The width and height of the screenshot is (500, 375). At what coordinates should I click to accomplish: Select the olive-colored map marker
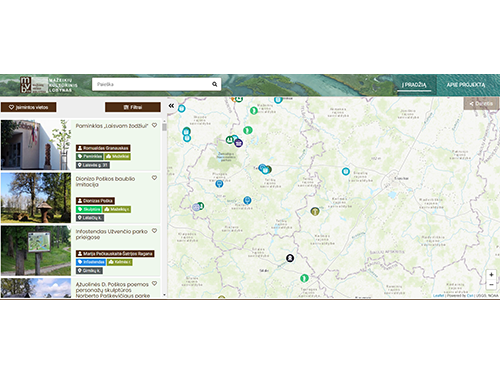(315, 211)
